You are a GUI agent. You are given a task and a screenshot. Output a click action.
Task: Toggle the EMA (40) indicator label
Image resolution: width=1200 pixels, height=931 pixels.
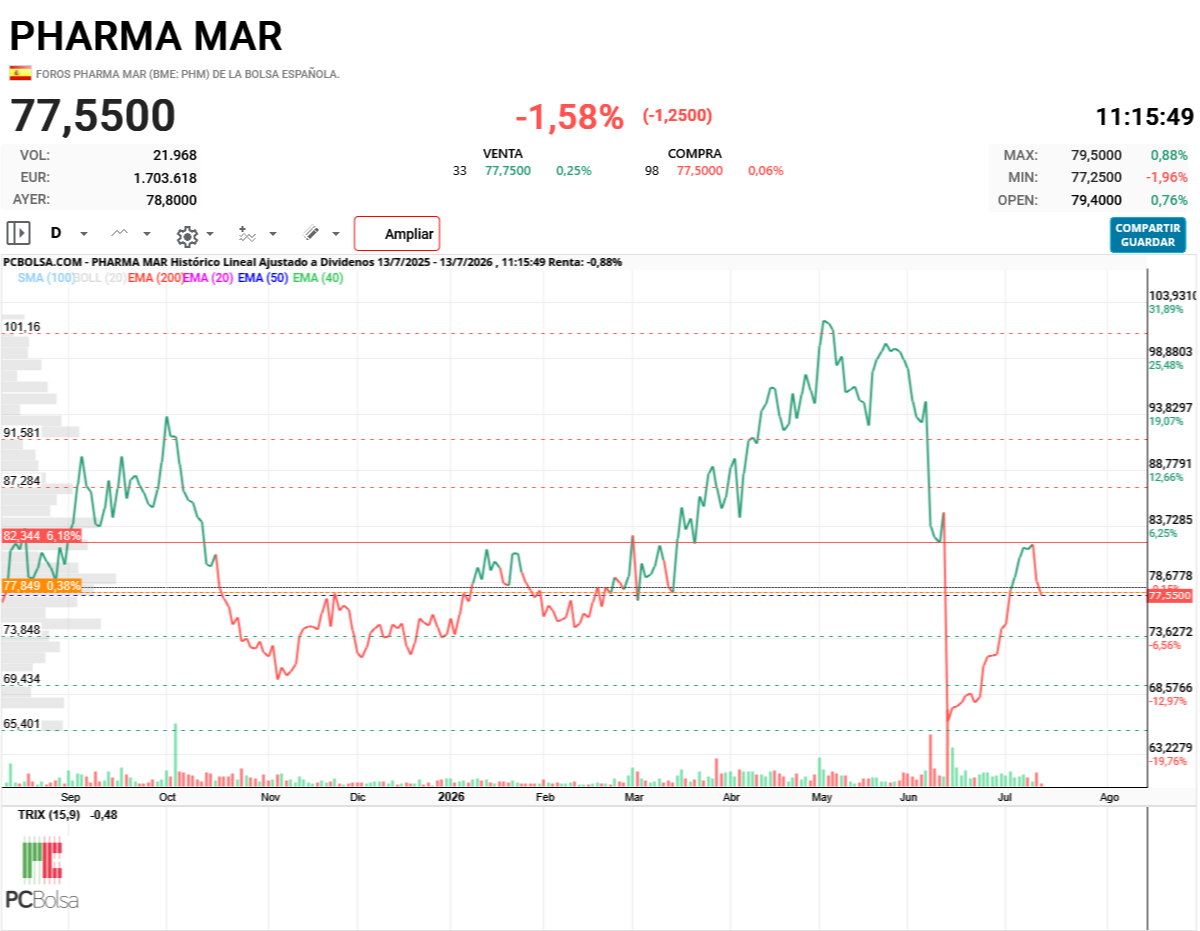coord(318,278)
